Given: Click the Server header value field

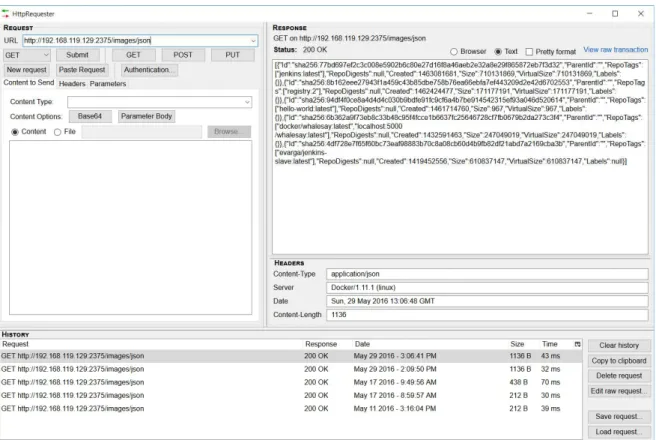Looking at the screenshot, I should 487,288.
